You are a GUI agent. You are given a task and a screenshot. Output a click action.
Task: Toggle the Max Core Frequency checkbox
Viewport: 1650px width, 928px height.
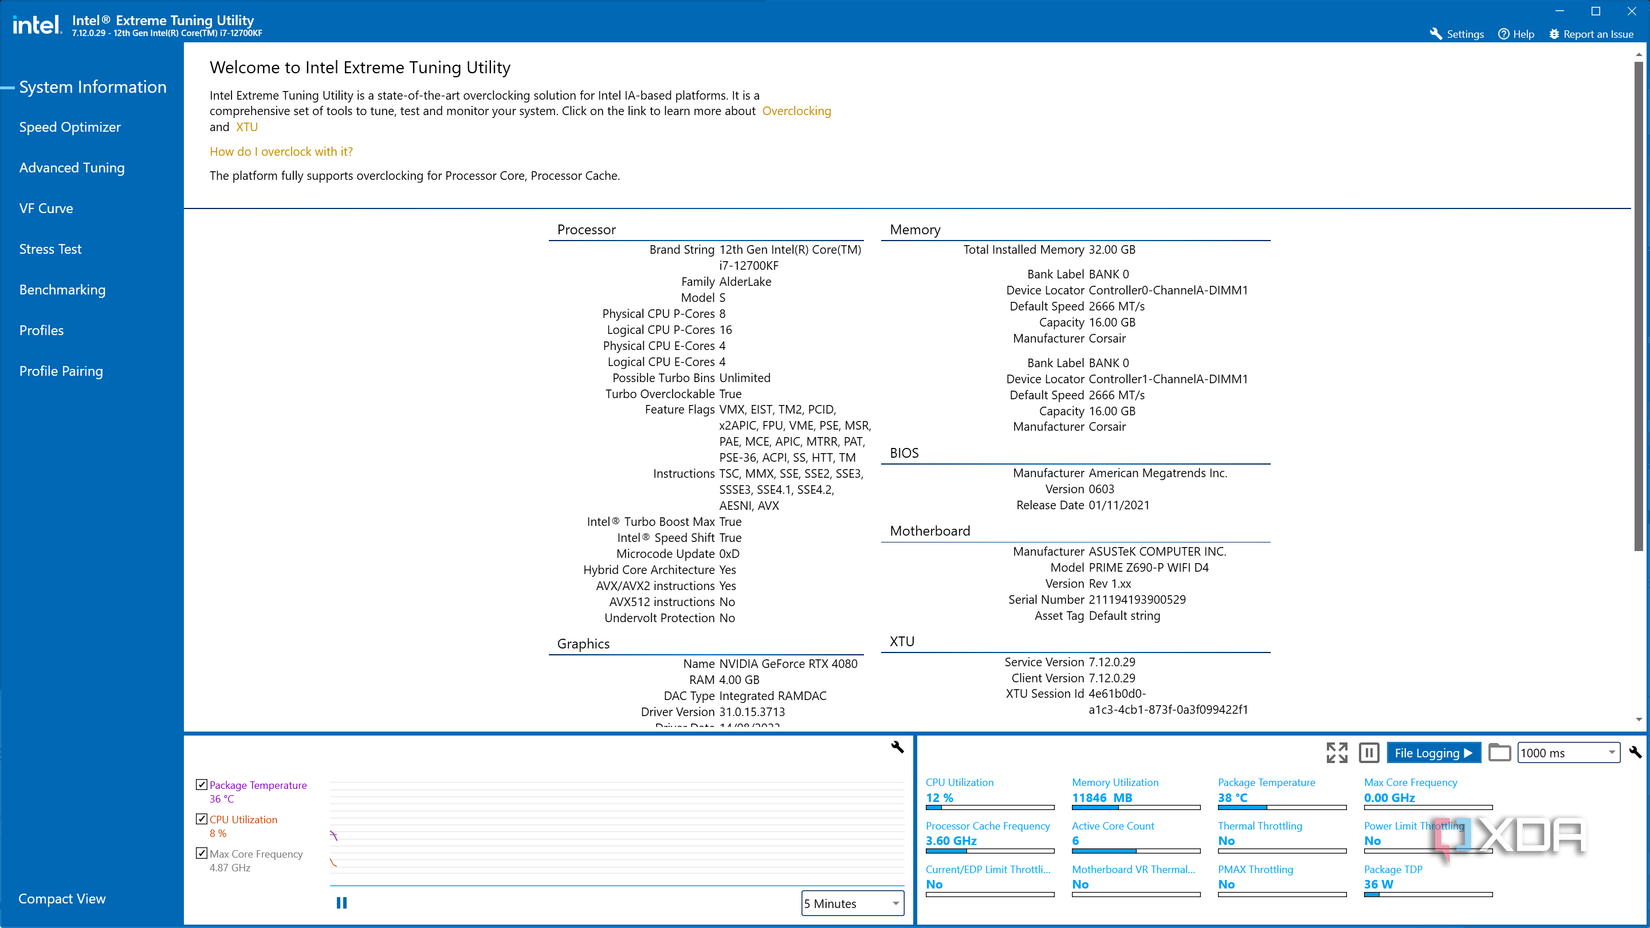(200, 853)
